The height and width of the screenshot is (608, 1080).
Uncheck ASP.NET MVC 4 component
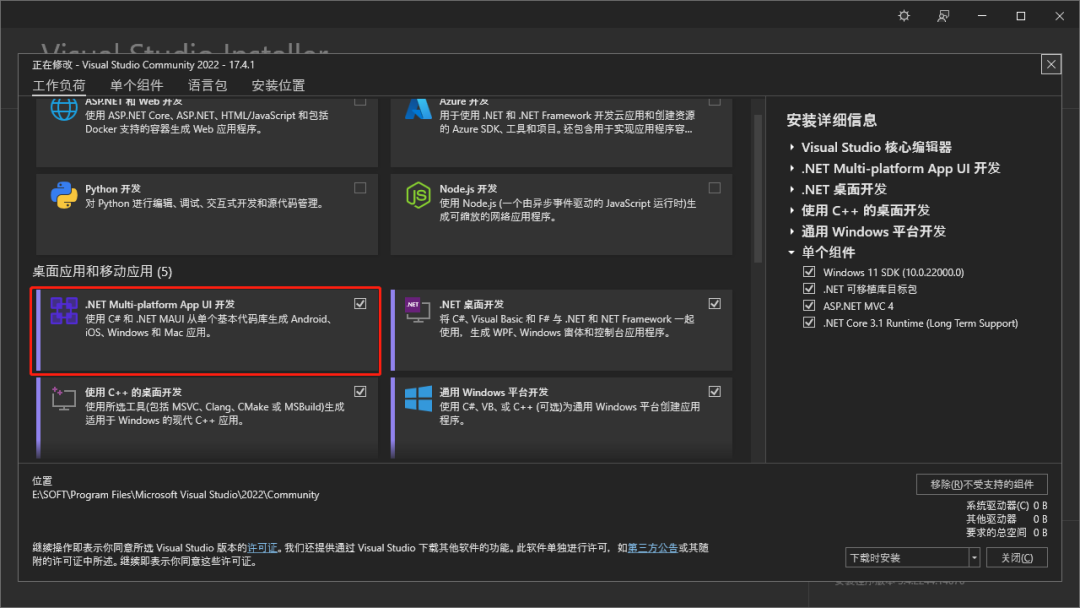click(x=809, y=306)
